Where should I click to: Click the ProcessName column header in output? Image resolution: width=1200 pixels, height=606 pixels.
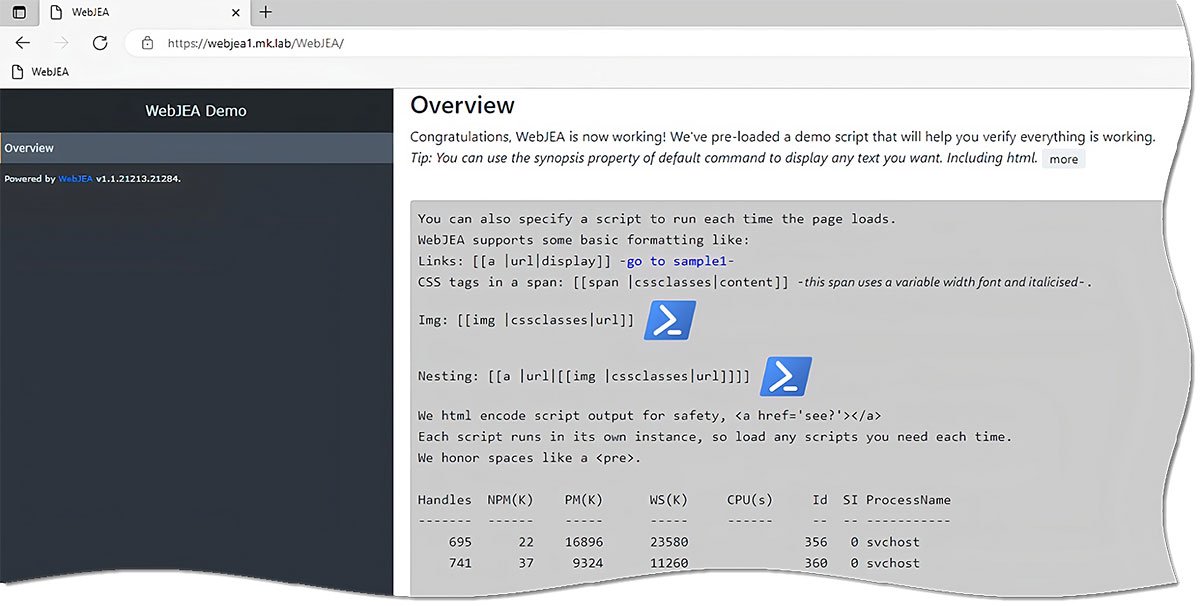(x=908, y=500)
